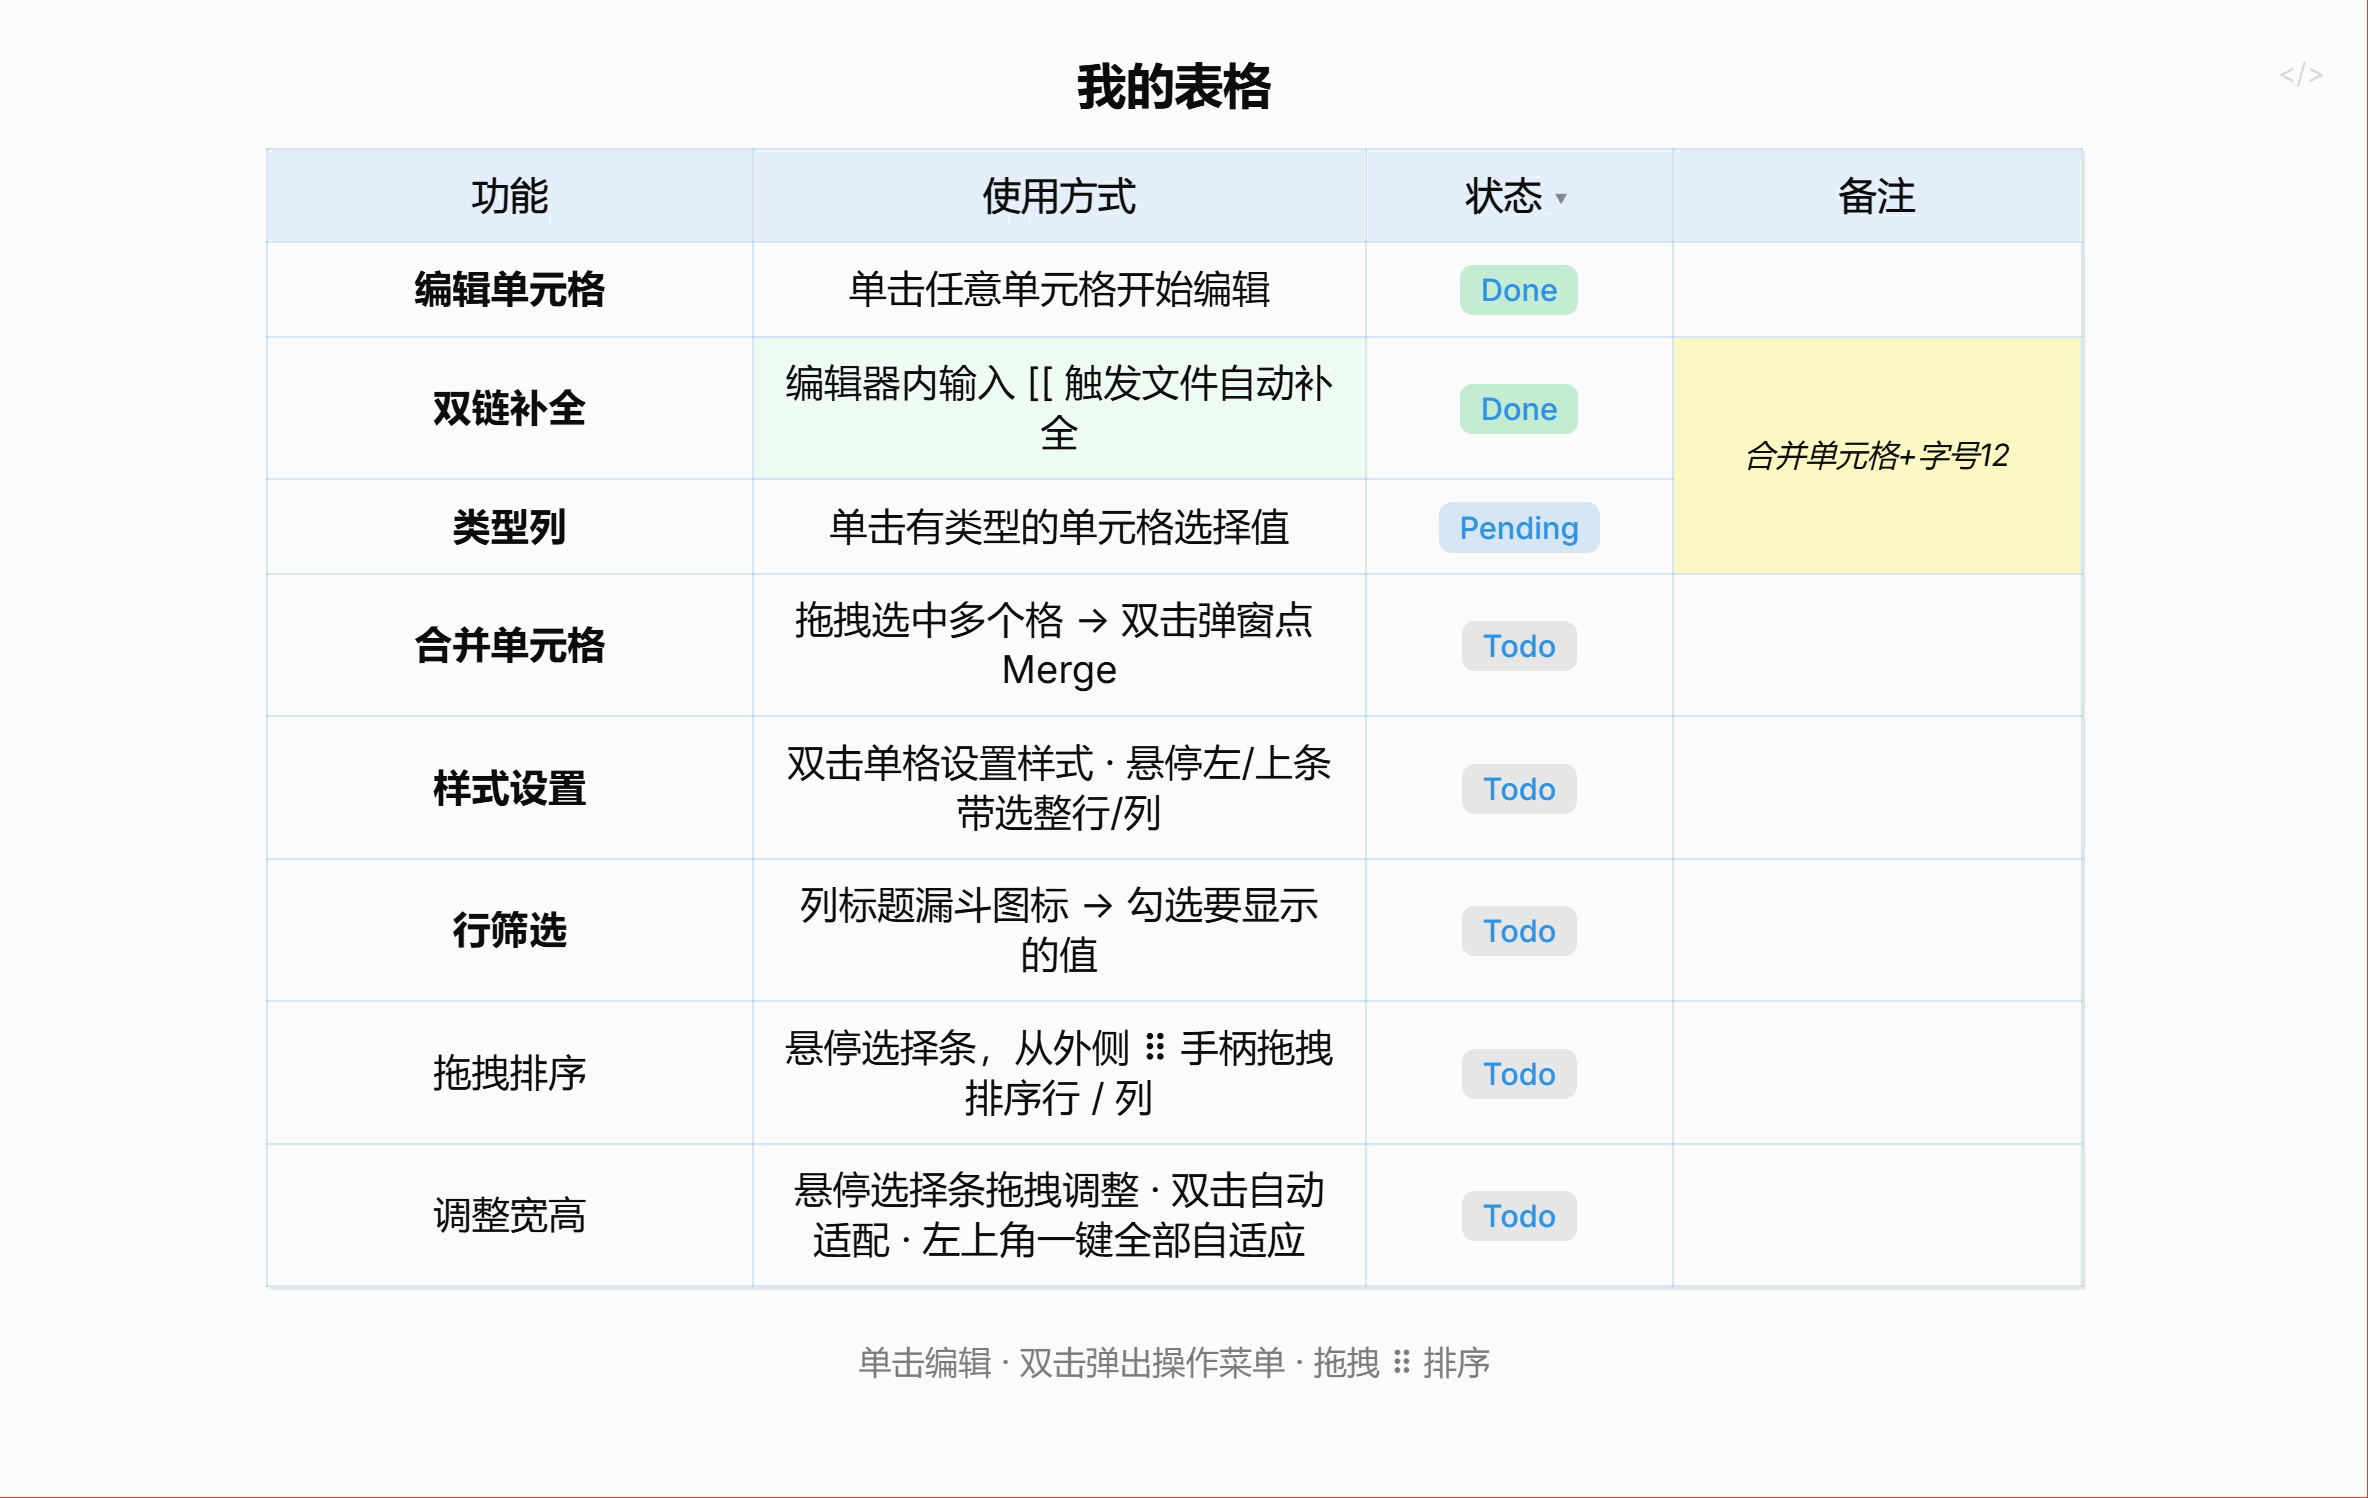Open the Pending status tag
The width and height of the screenshot is (2368, 1498).
(x=1519, y=527)
